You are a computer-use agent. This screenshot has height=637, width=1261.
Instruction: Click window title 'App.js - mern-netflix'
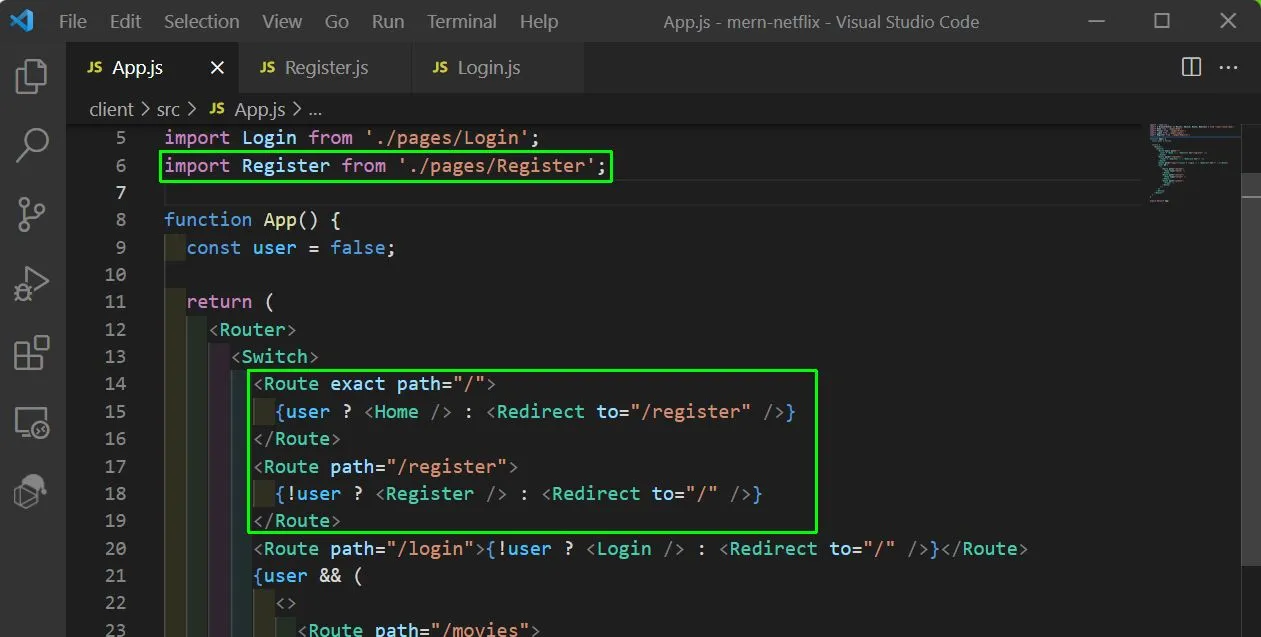click(743, 22)
